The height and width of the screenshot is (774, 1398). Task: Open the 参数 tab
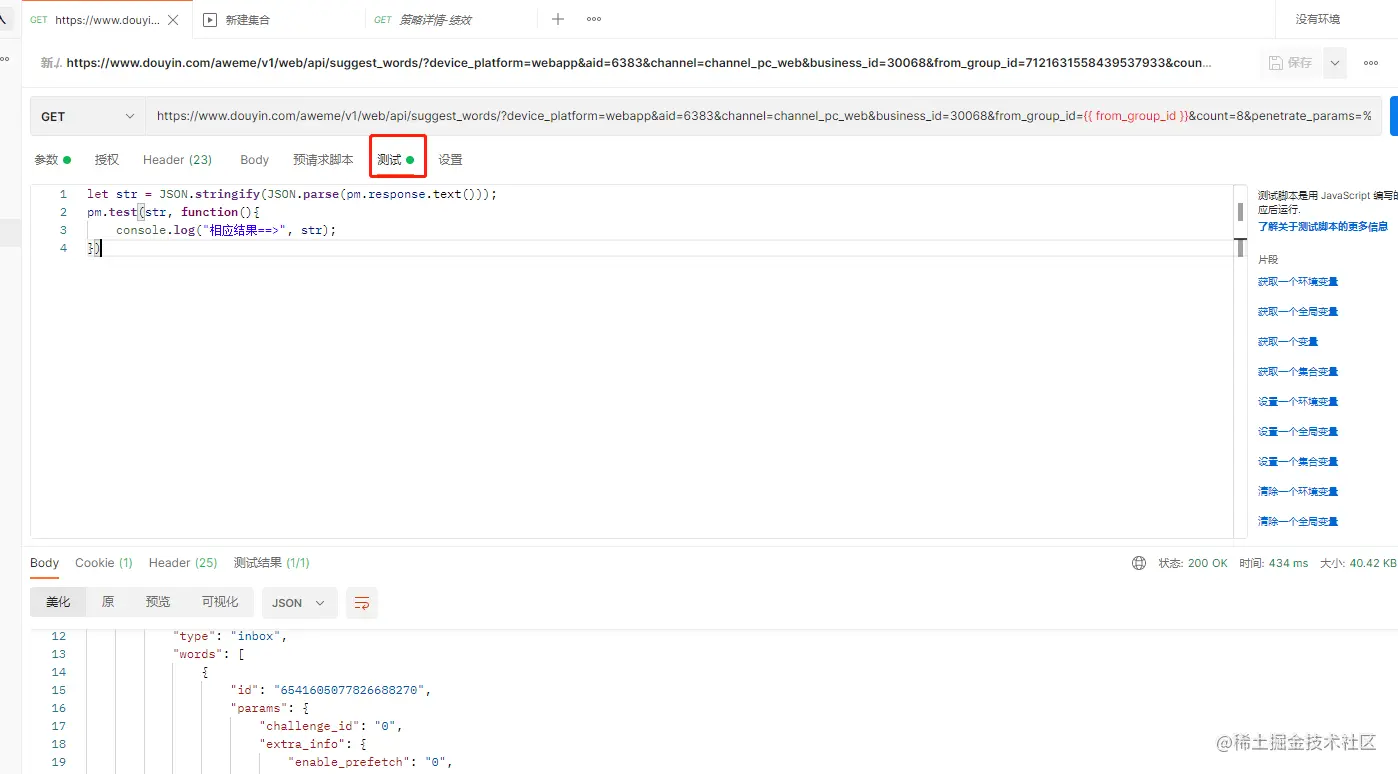point(52,160)
